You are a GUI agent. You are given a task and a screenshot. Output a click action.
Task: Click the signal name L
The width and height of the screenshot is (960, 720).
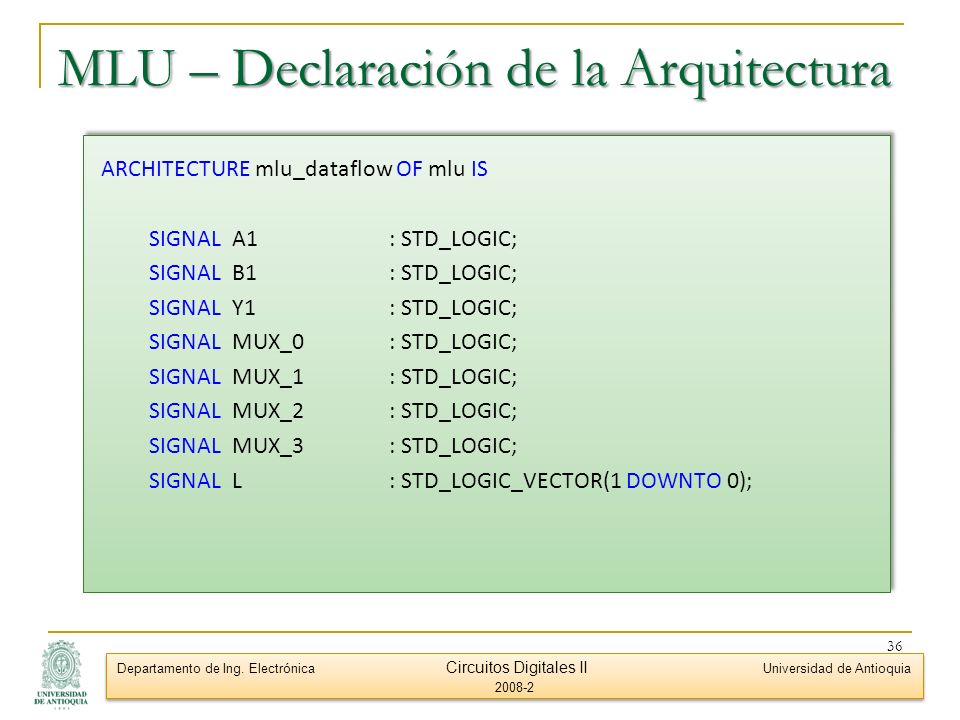238,481
